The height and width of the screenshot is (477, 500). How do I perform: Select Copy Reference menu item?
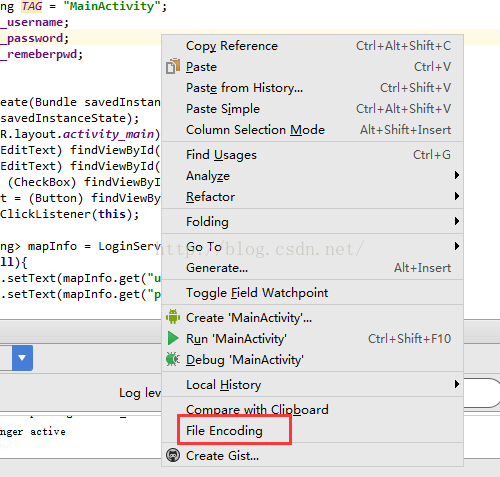(313, 46)
